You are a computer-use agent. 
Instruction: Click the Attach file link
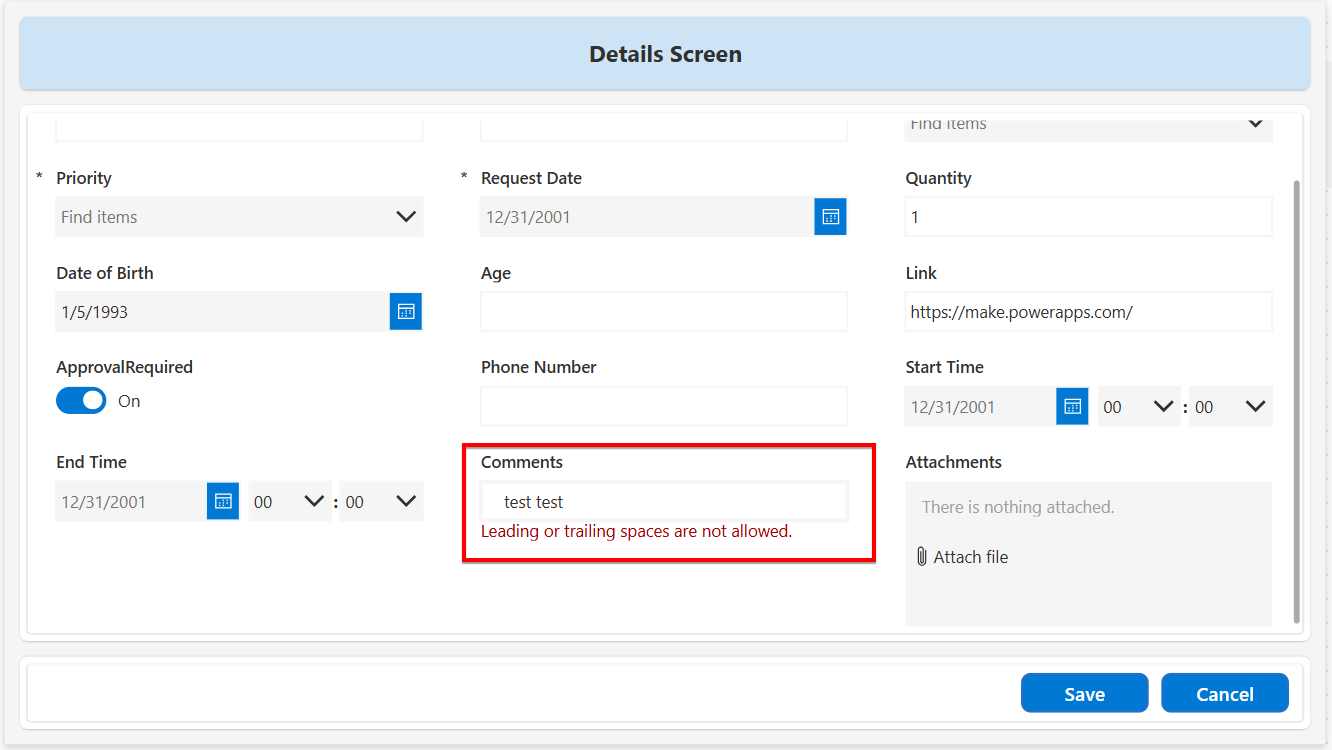click(970, 557)
